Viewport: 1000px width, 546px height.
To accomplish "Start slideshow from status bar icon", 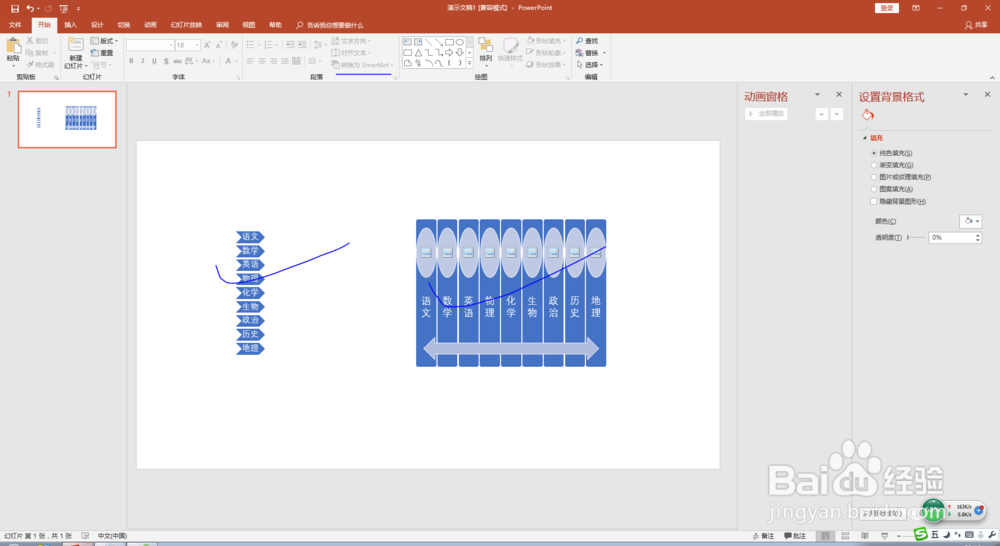I will 885,536.
